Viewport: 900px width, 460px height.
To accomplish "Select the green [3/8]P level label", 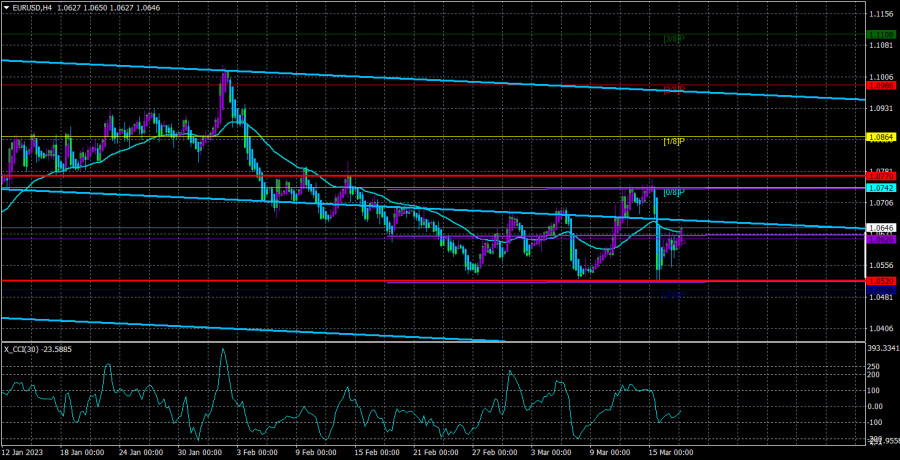I will [674, 39].
